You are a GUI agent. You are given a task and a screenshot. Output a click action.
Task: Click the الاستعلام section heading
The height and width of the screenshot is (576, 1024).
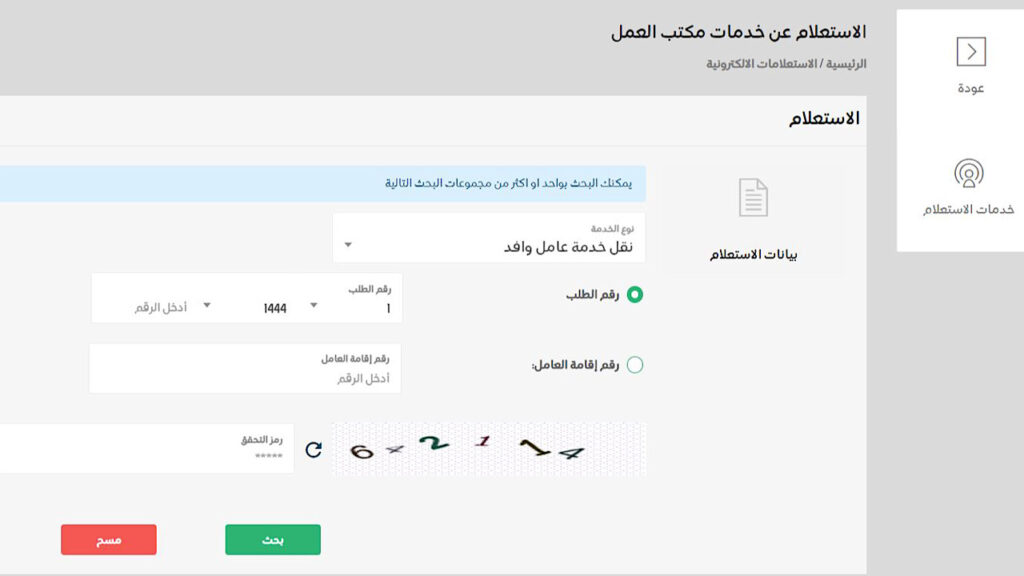(x=824, y=118)
